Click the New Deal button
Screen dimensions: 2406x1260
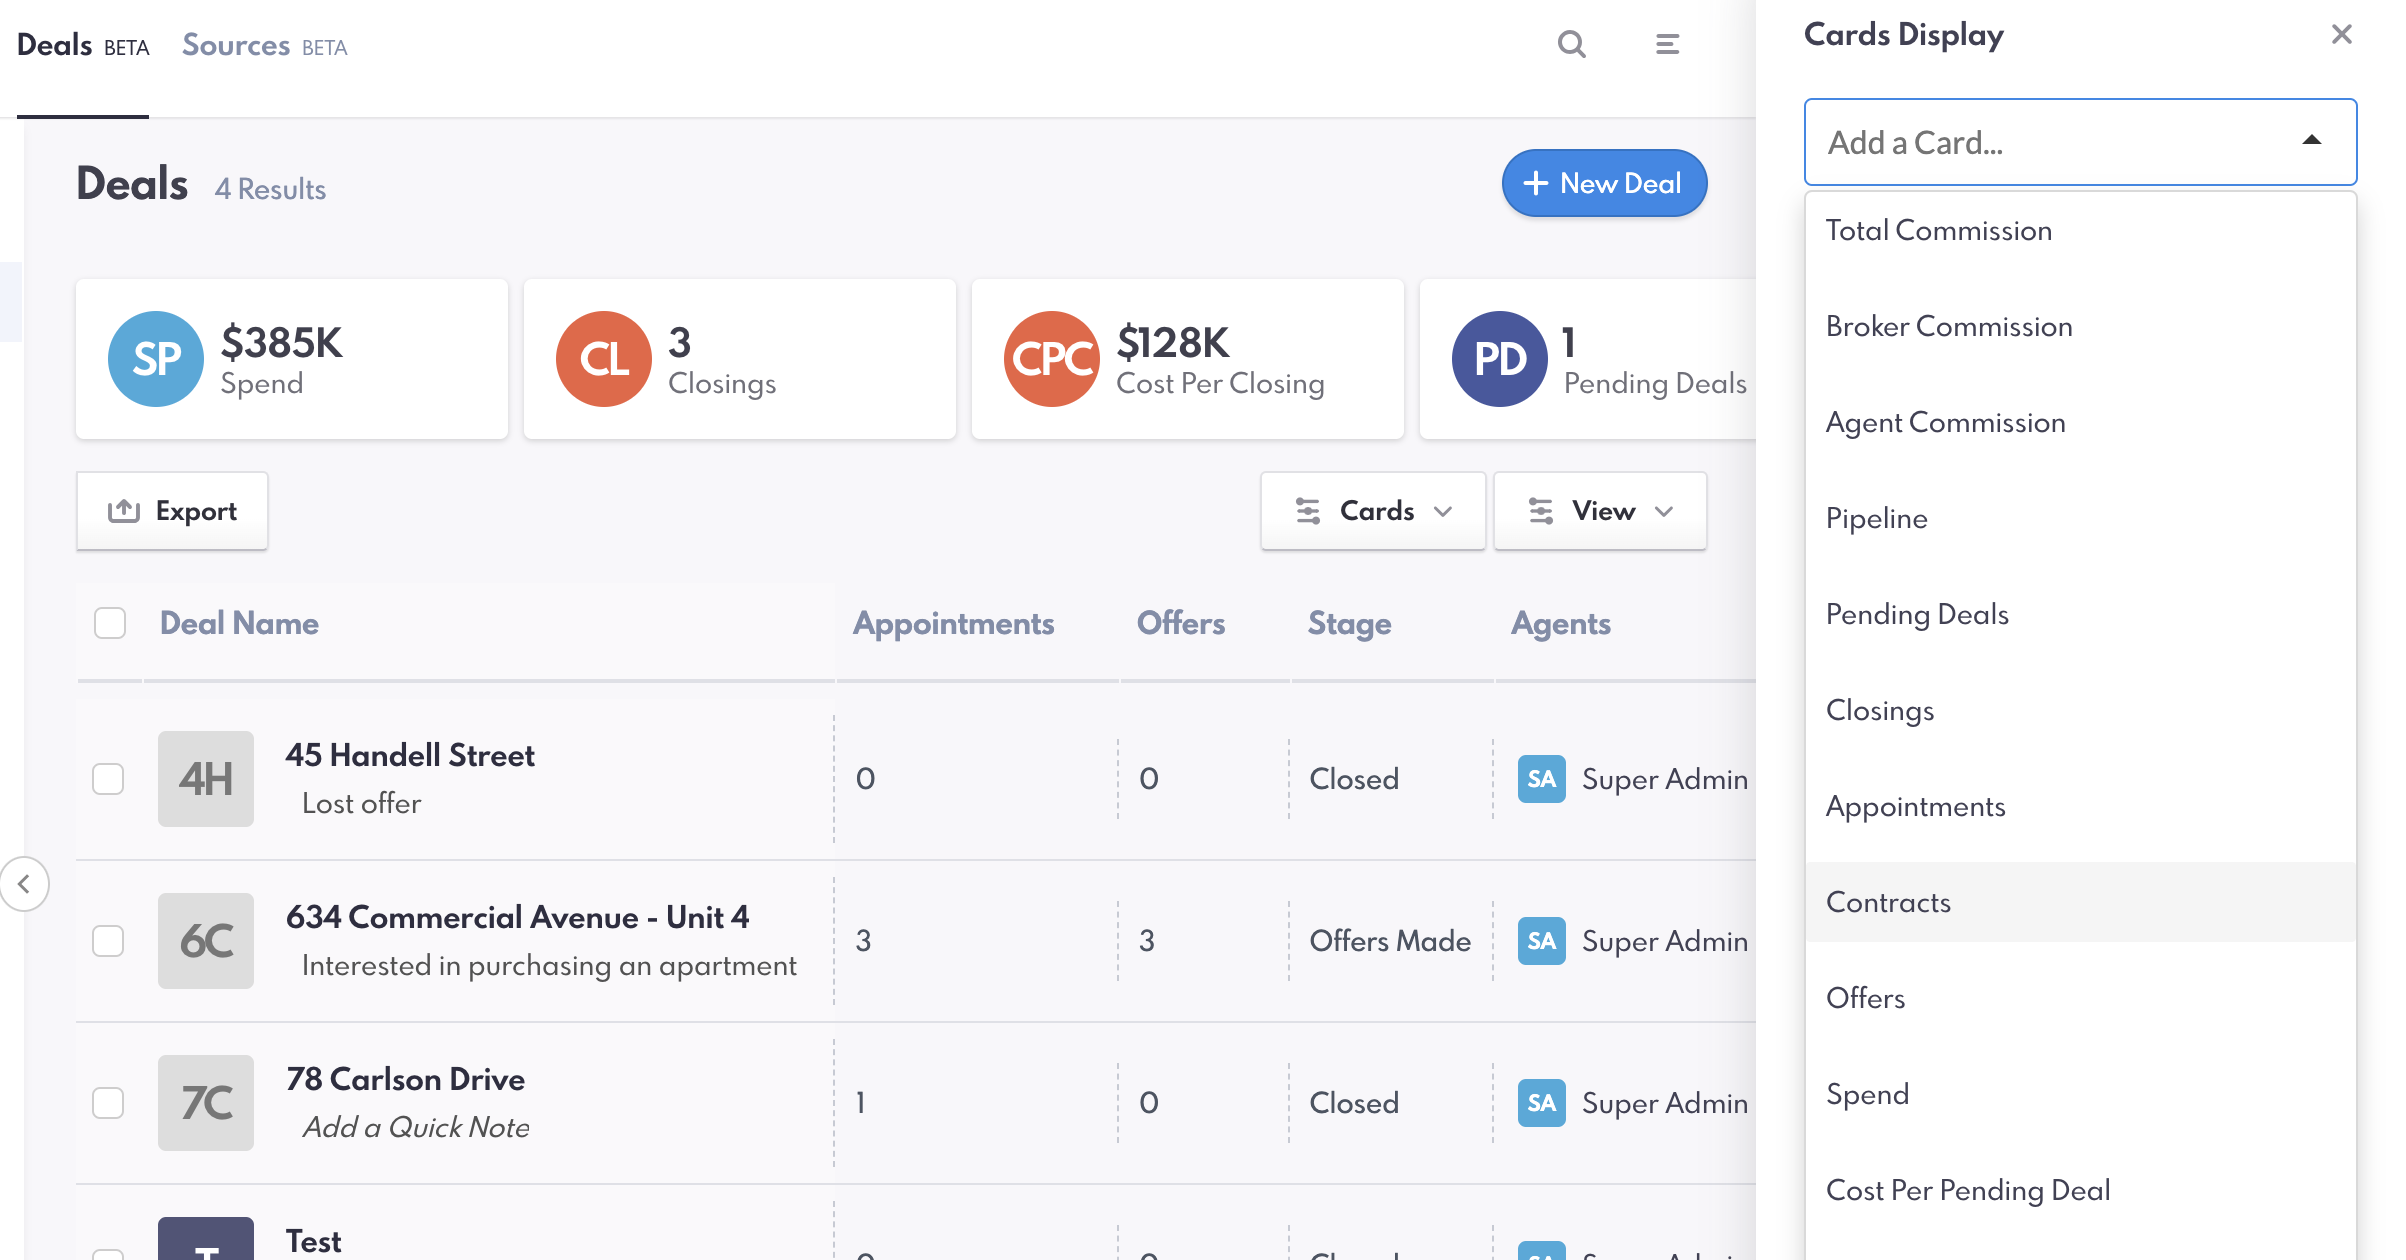(1604, 183)
